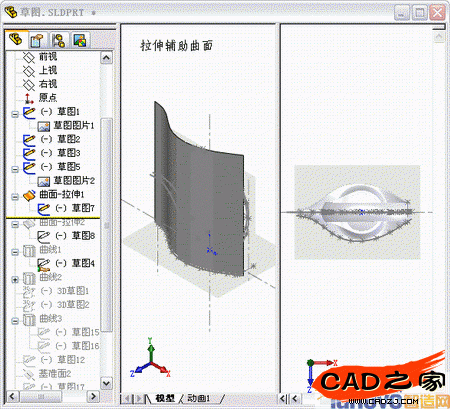
Task: Click the 草图7 sketch icon
Action: pyautogui.click(x=43, y=209)
